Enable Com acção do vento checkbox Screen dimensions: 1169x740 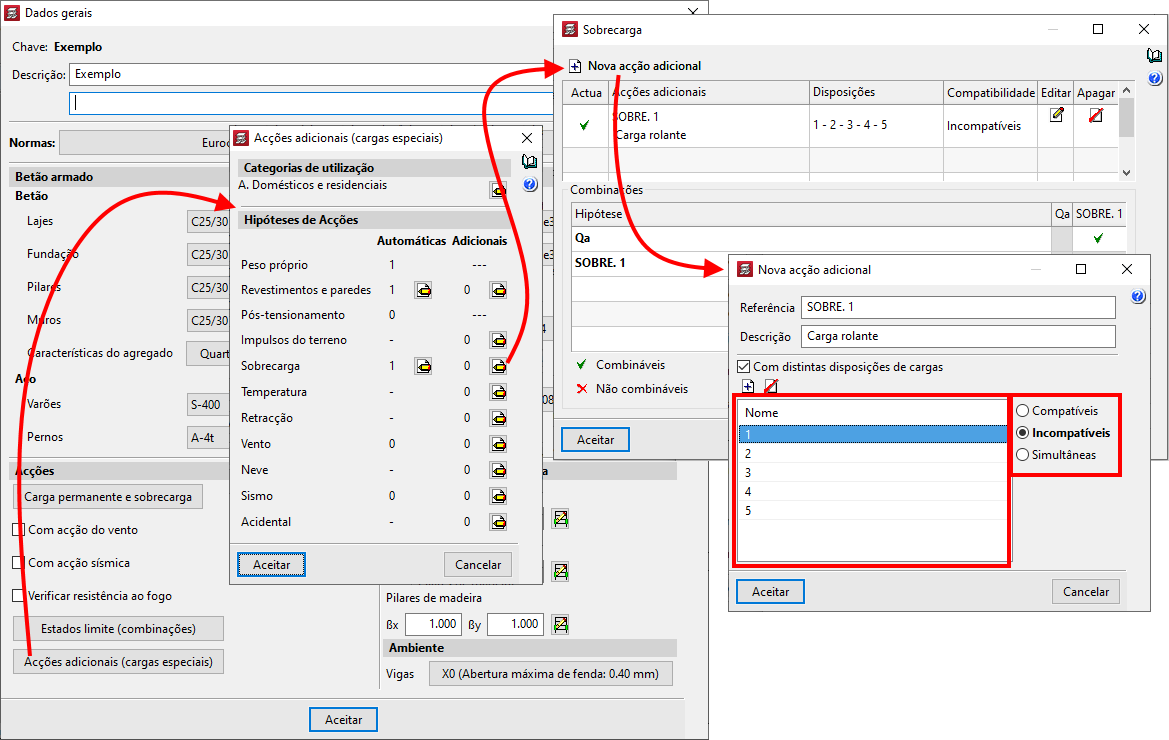coord(19,530)
